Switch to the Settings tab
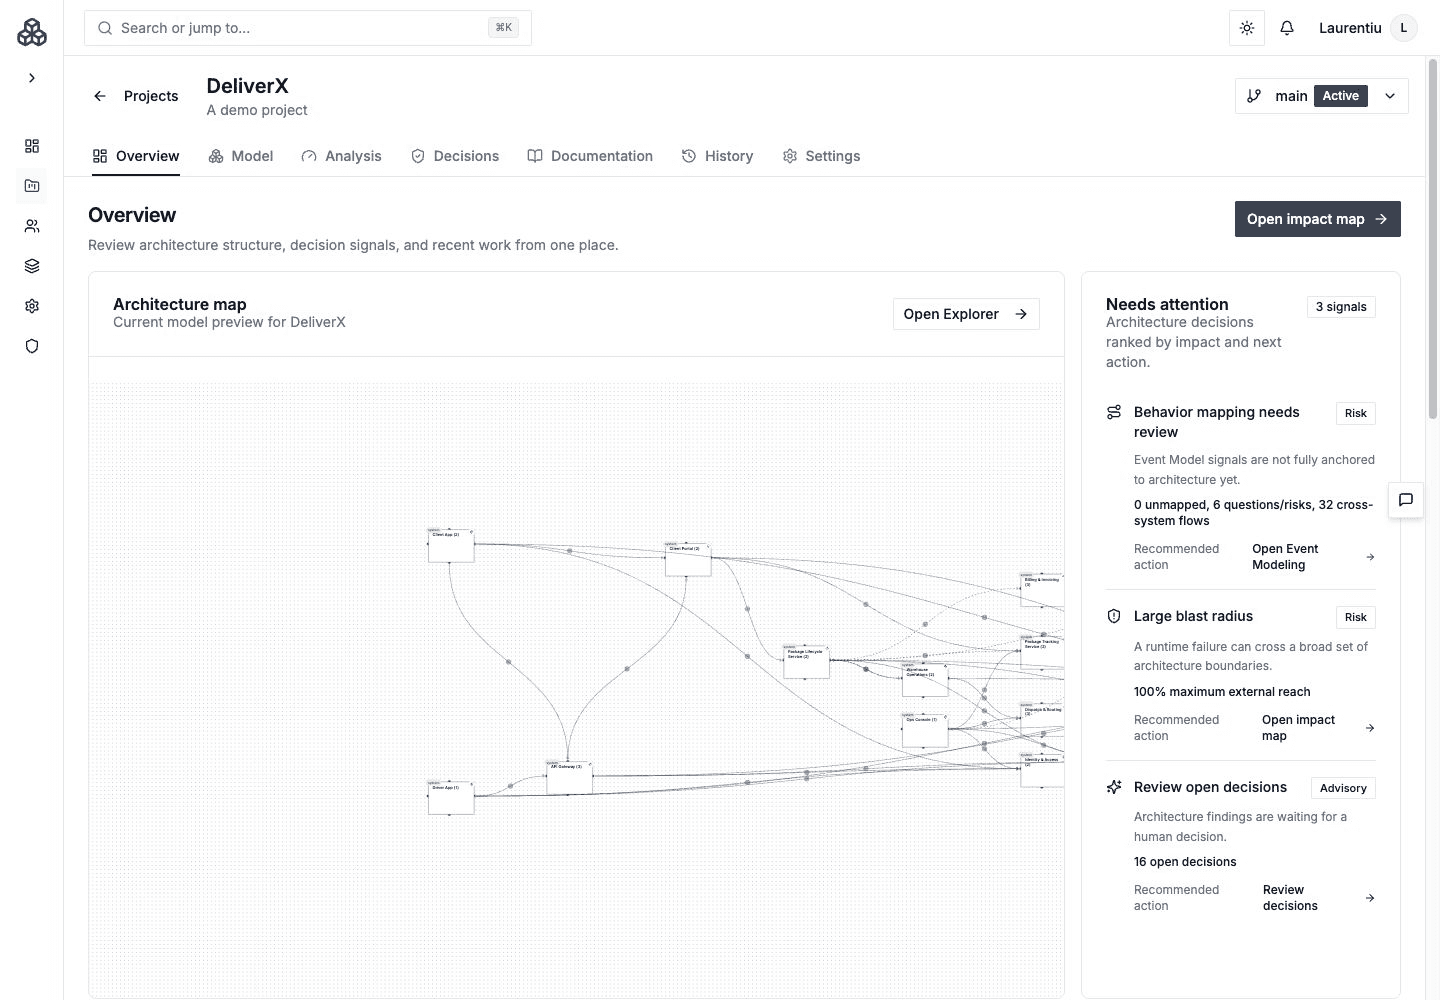 821,156
